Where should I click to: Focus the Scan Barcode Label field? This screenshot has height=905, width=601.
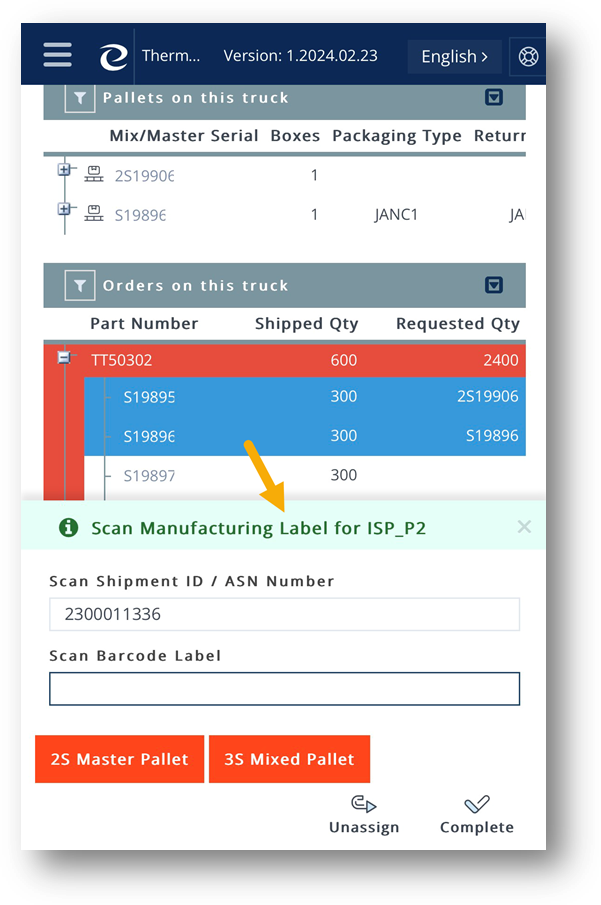pos(284,688)
